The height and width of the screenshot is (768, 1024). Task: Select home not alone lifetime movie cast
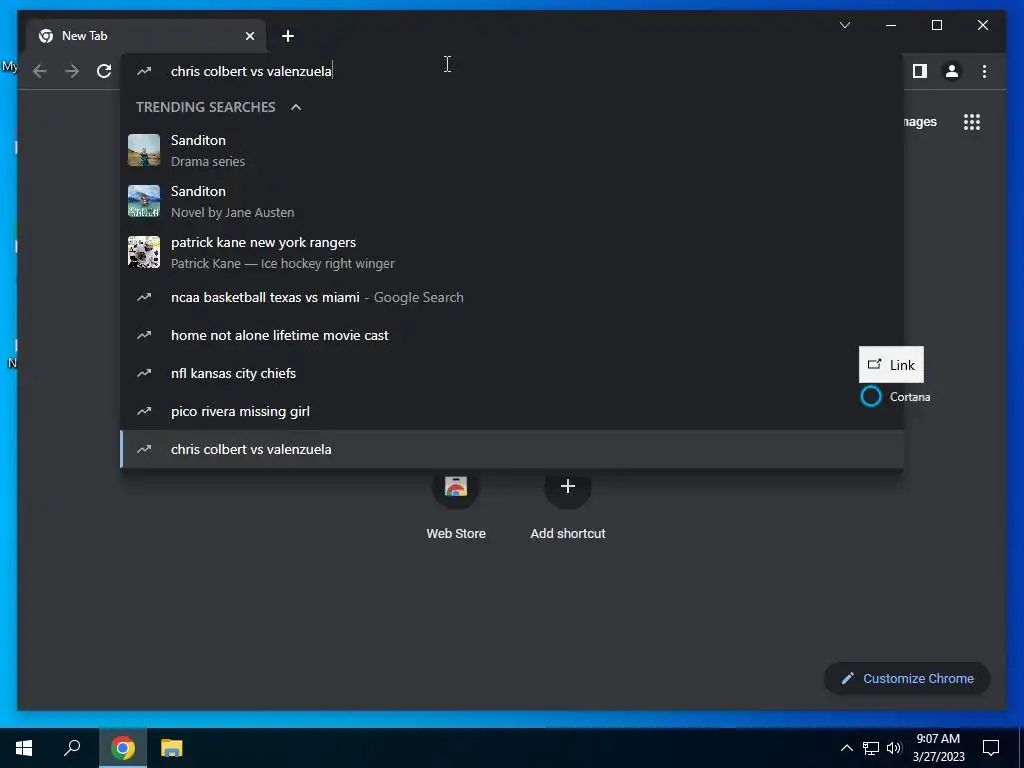pos(512,335)
